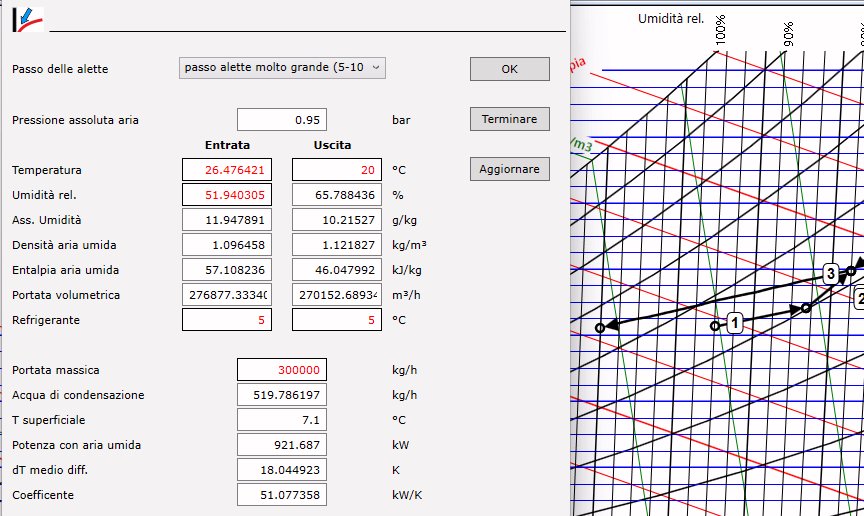864x516 pixels.
Task: Click the Entrata Ass. Umidità field
Action: [227, 220]
